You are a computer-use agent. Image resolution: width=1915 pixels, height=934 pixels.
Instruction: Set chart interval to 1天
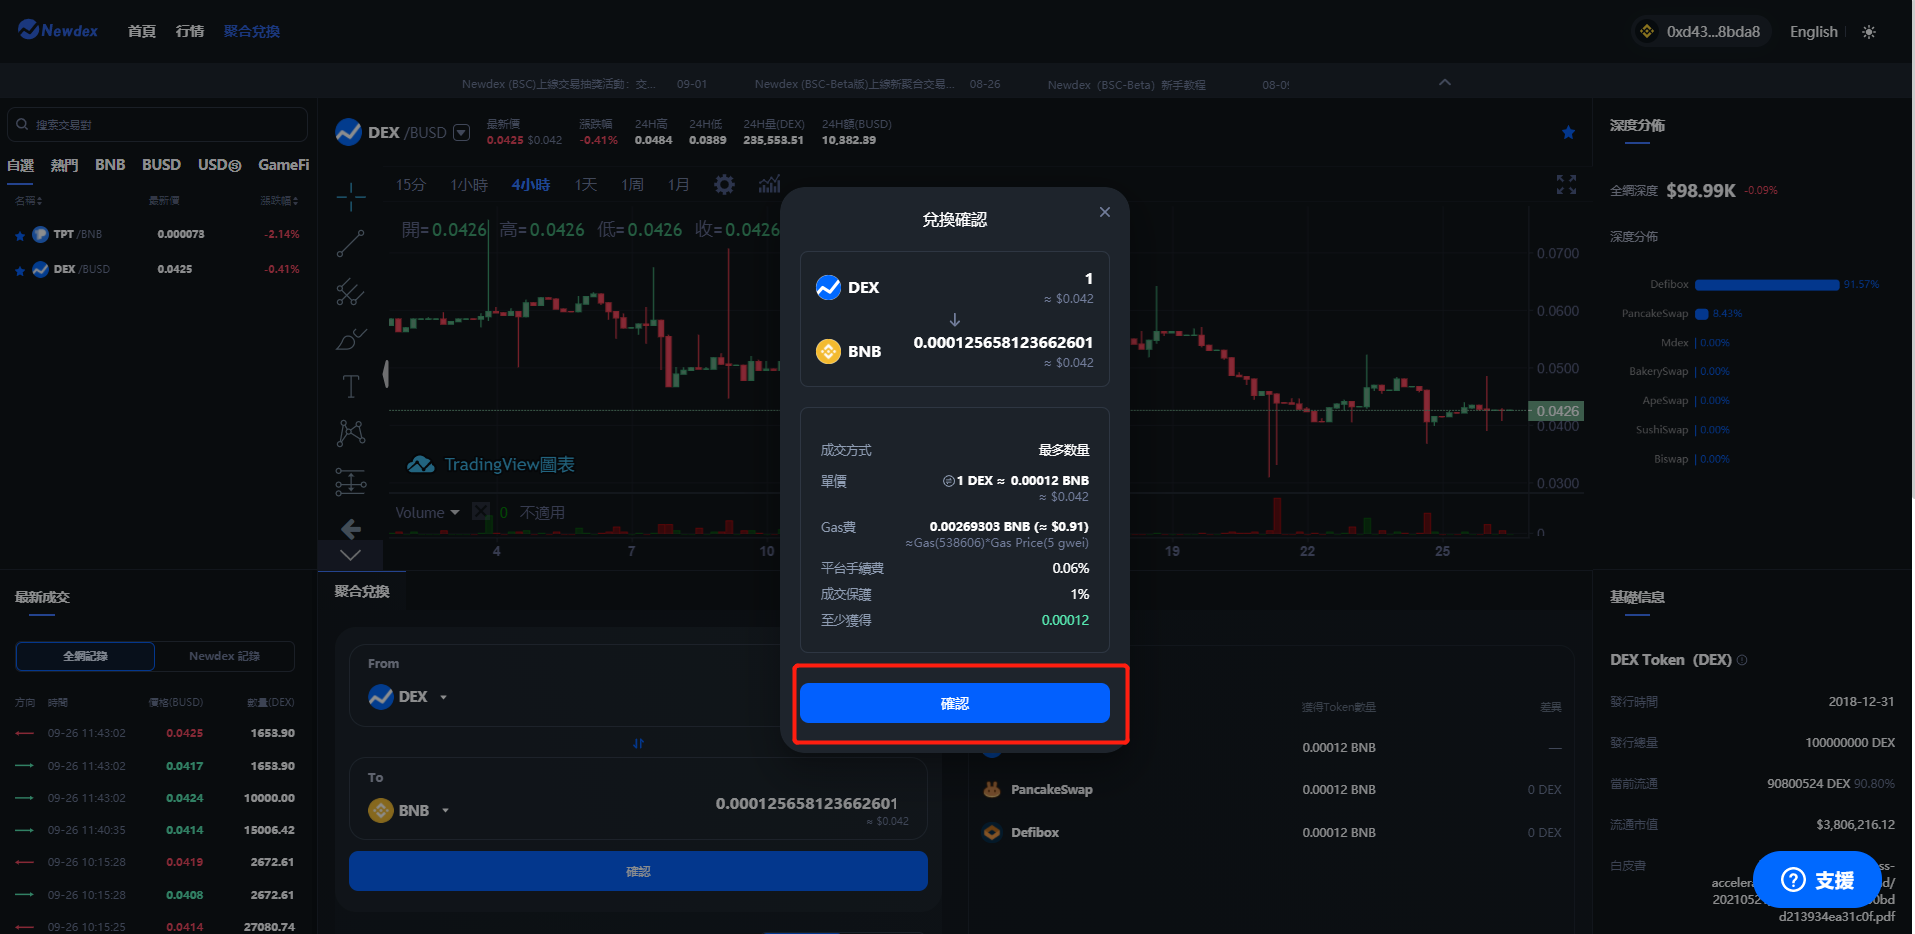(586, 185)
